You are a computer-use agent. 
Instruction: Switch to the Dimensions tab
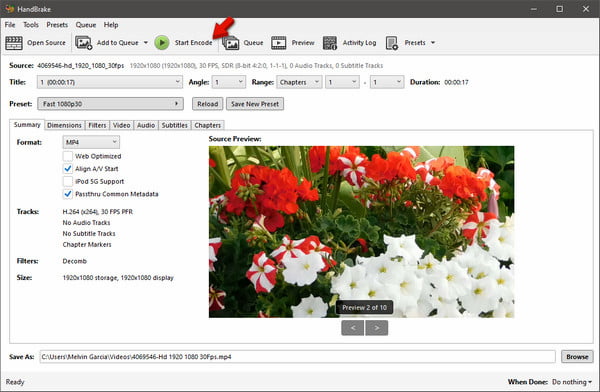[64, 125]
